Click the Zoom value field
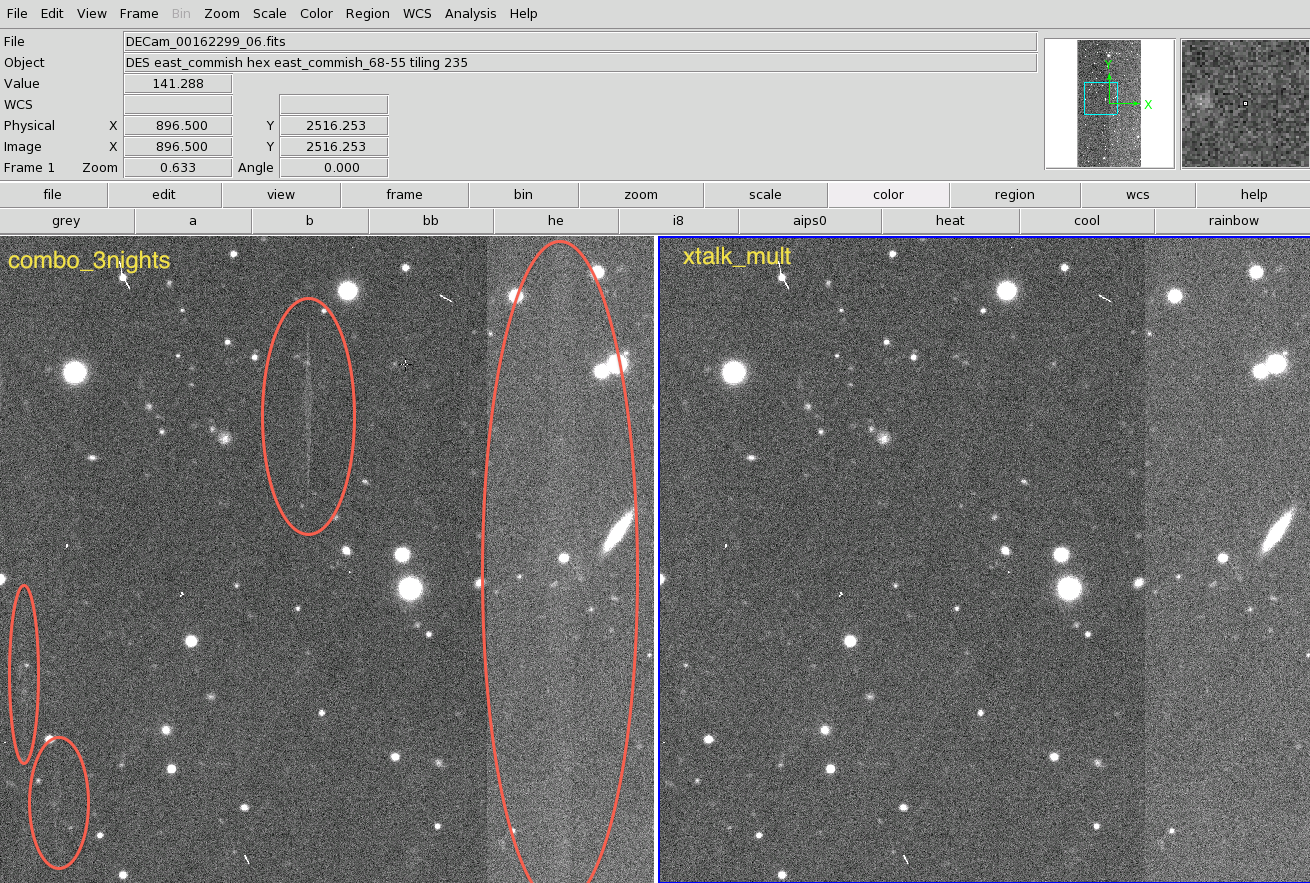 177,168
